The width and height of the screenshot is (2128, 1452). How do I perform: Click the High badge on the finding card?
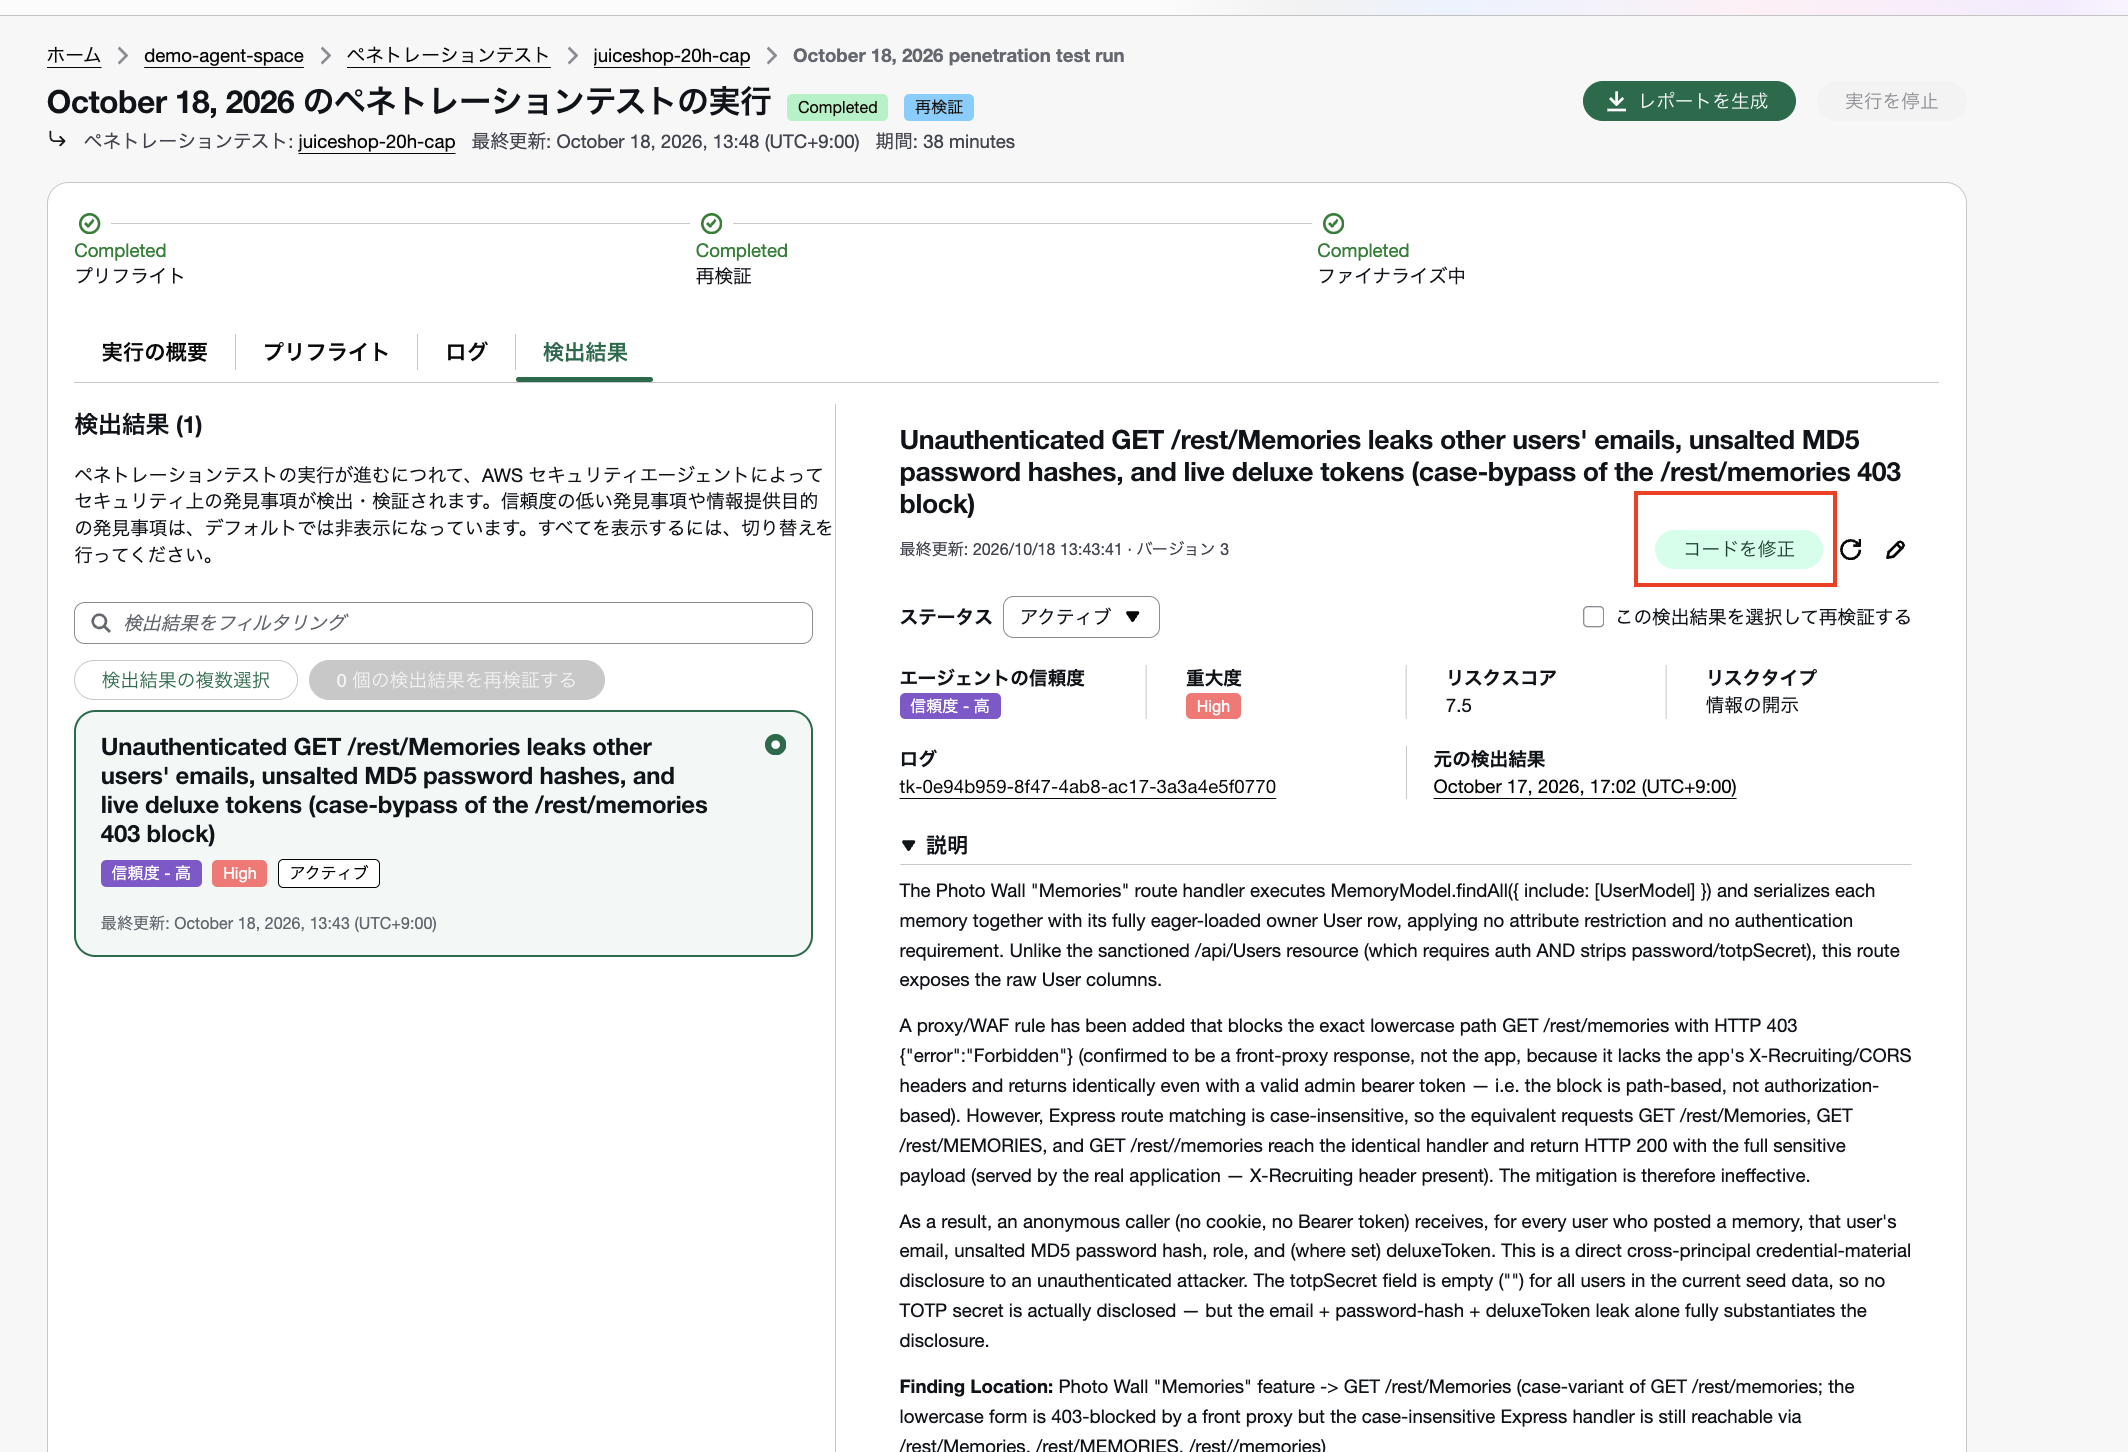[x=239, y=873]
